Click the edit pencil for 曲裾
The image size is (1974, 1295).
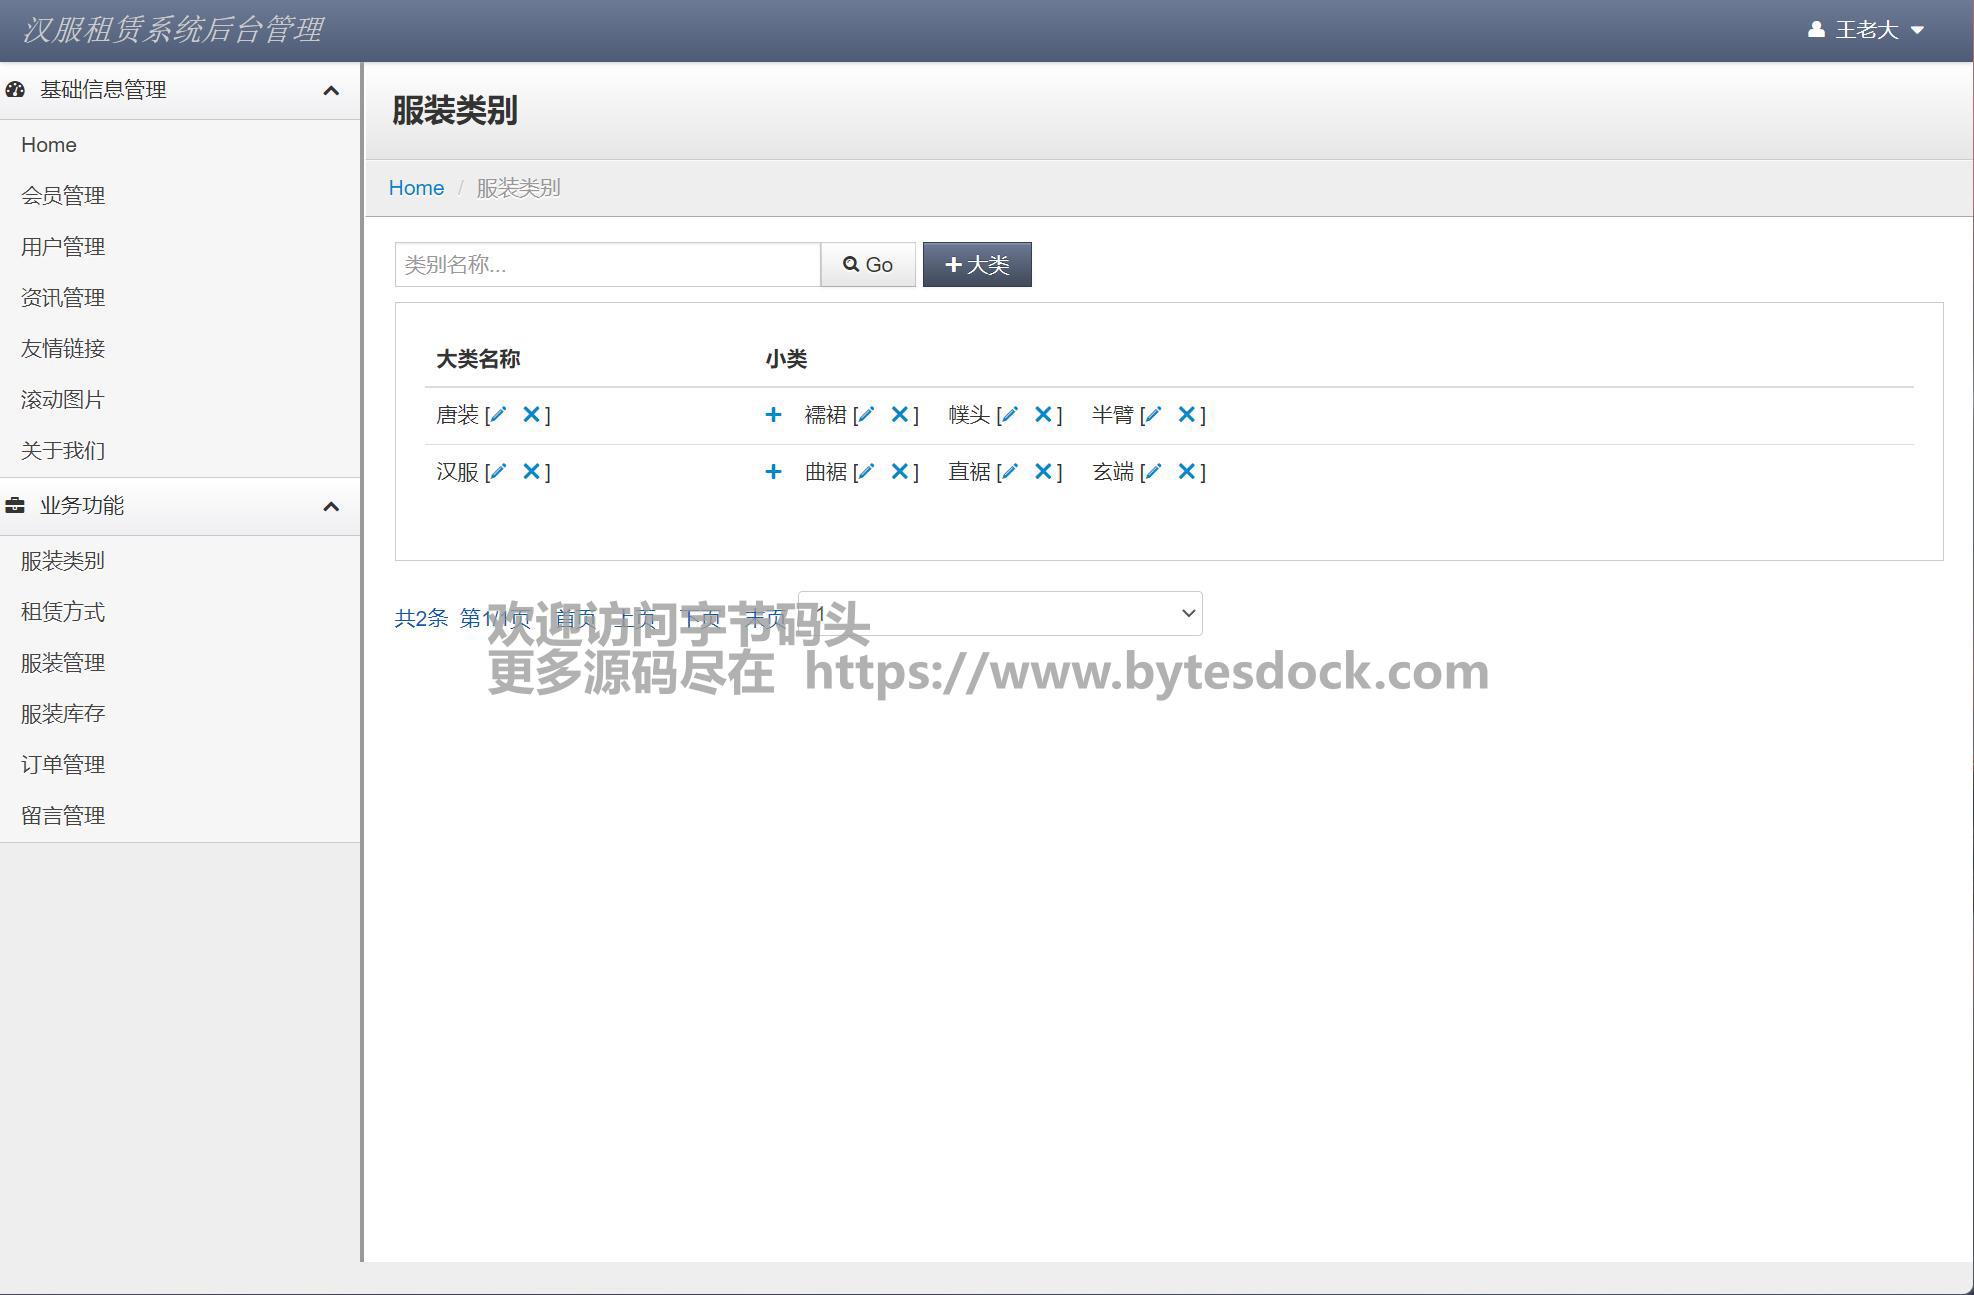[x=866, y=472]
